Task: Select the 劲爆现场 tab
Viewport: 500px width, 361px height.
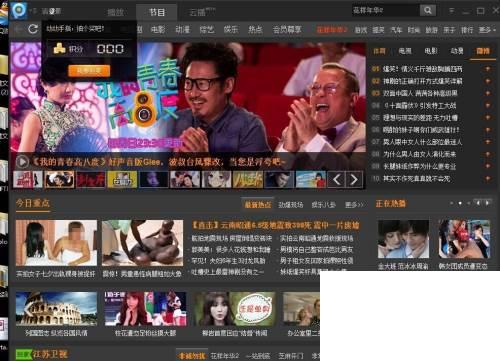Action: pos(291,205)
